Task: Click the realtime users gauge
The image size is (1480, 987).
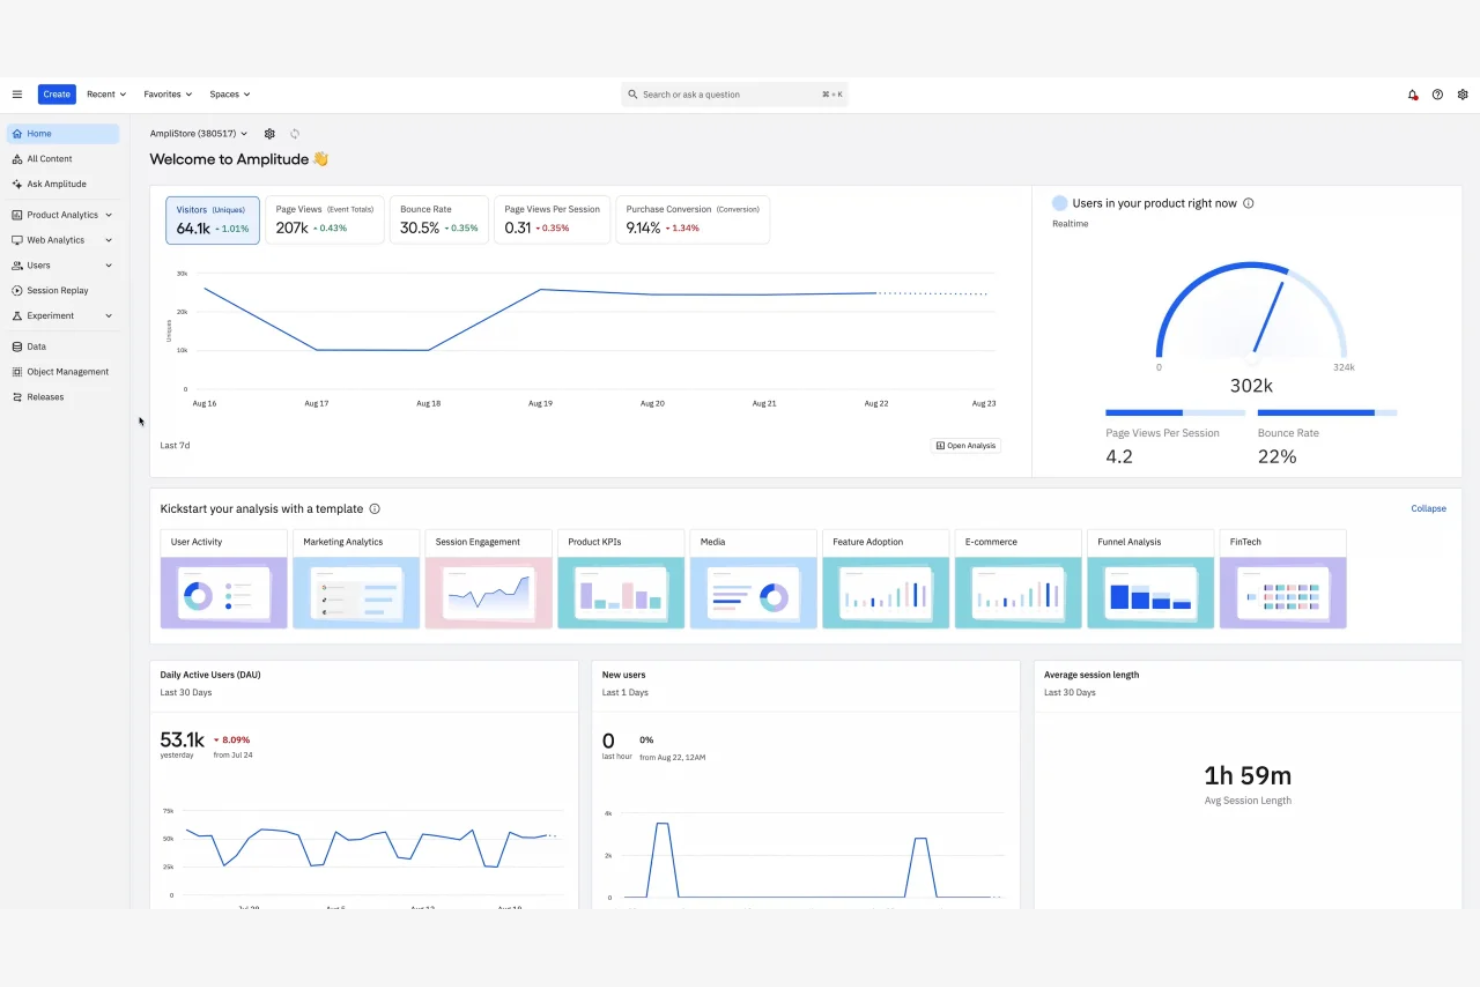Action: [x=1251, y=310]
